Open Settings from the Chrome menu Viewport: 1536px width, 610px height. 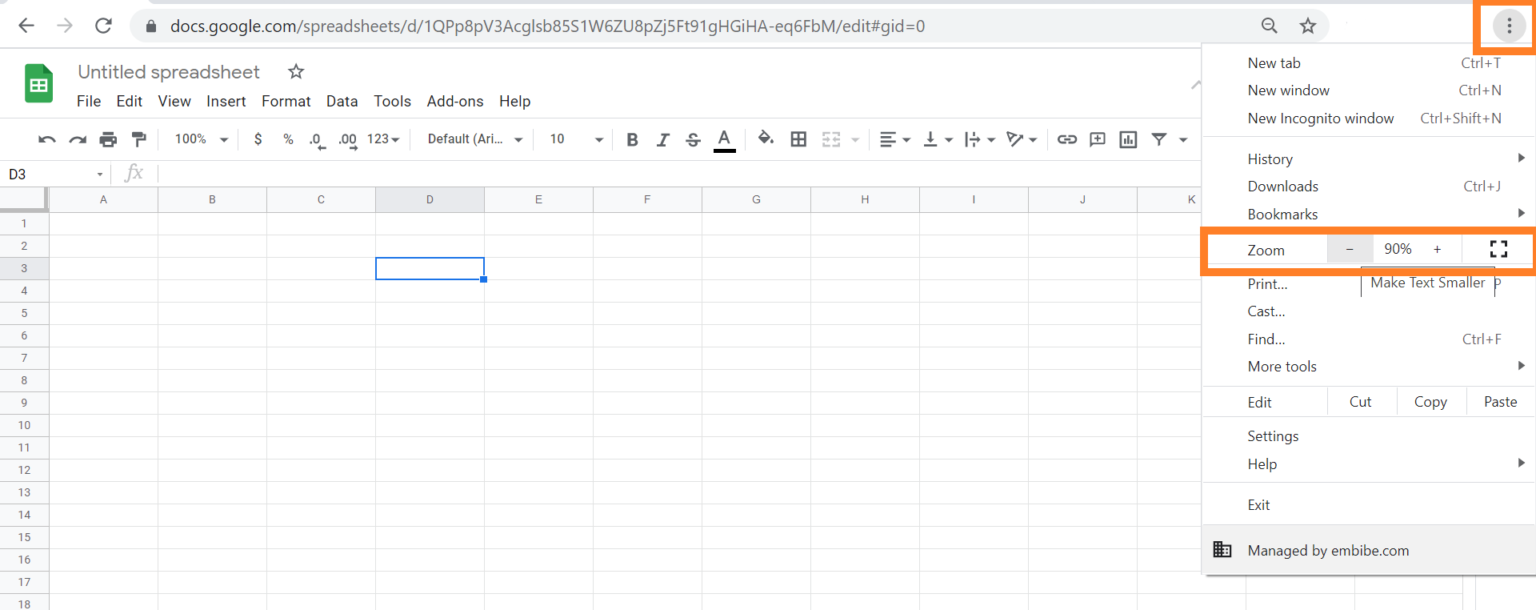1272,436
